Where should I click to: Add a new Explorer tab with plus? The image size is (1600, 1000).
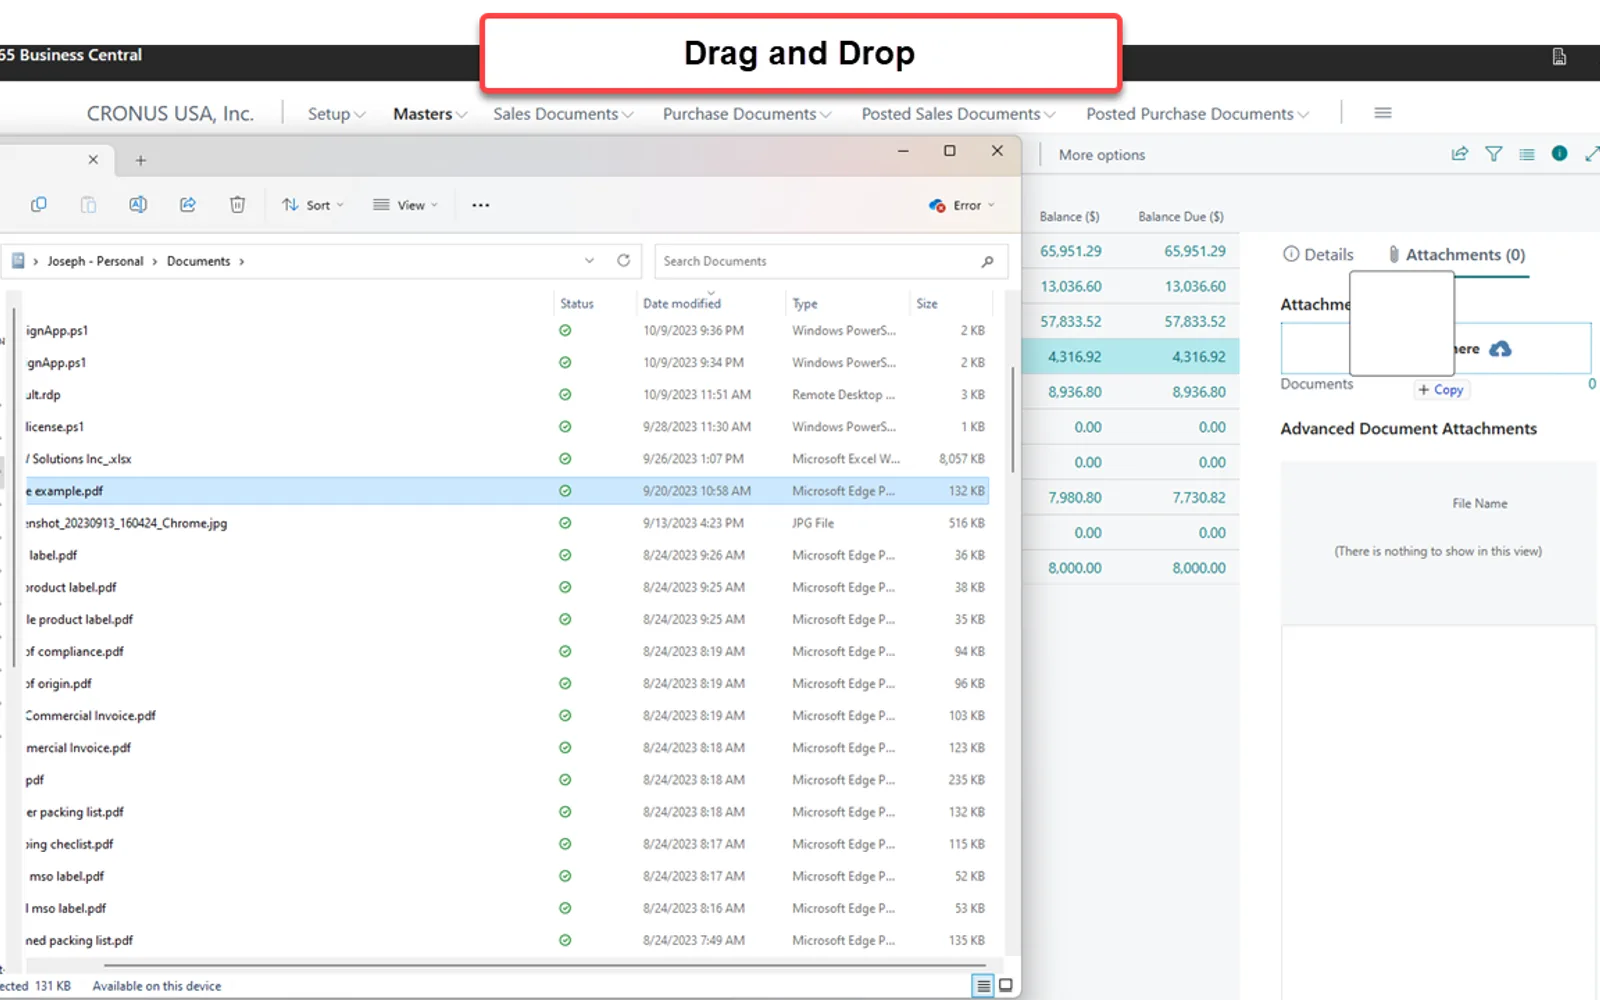[x=141, y=160]
